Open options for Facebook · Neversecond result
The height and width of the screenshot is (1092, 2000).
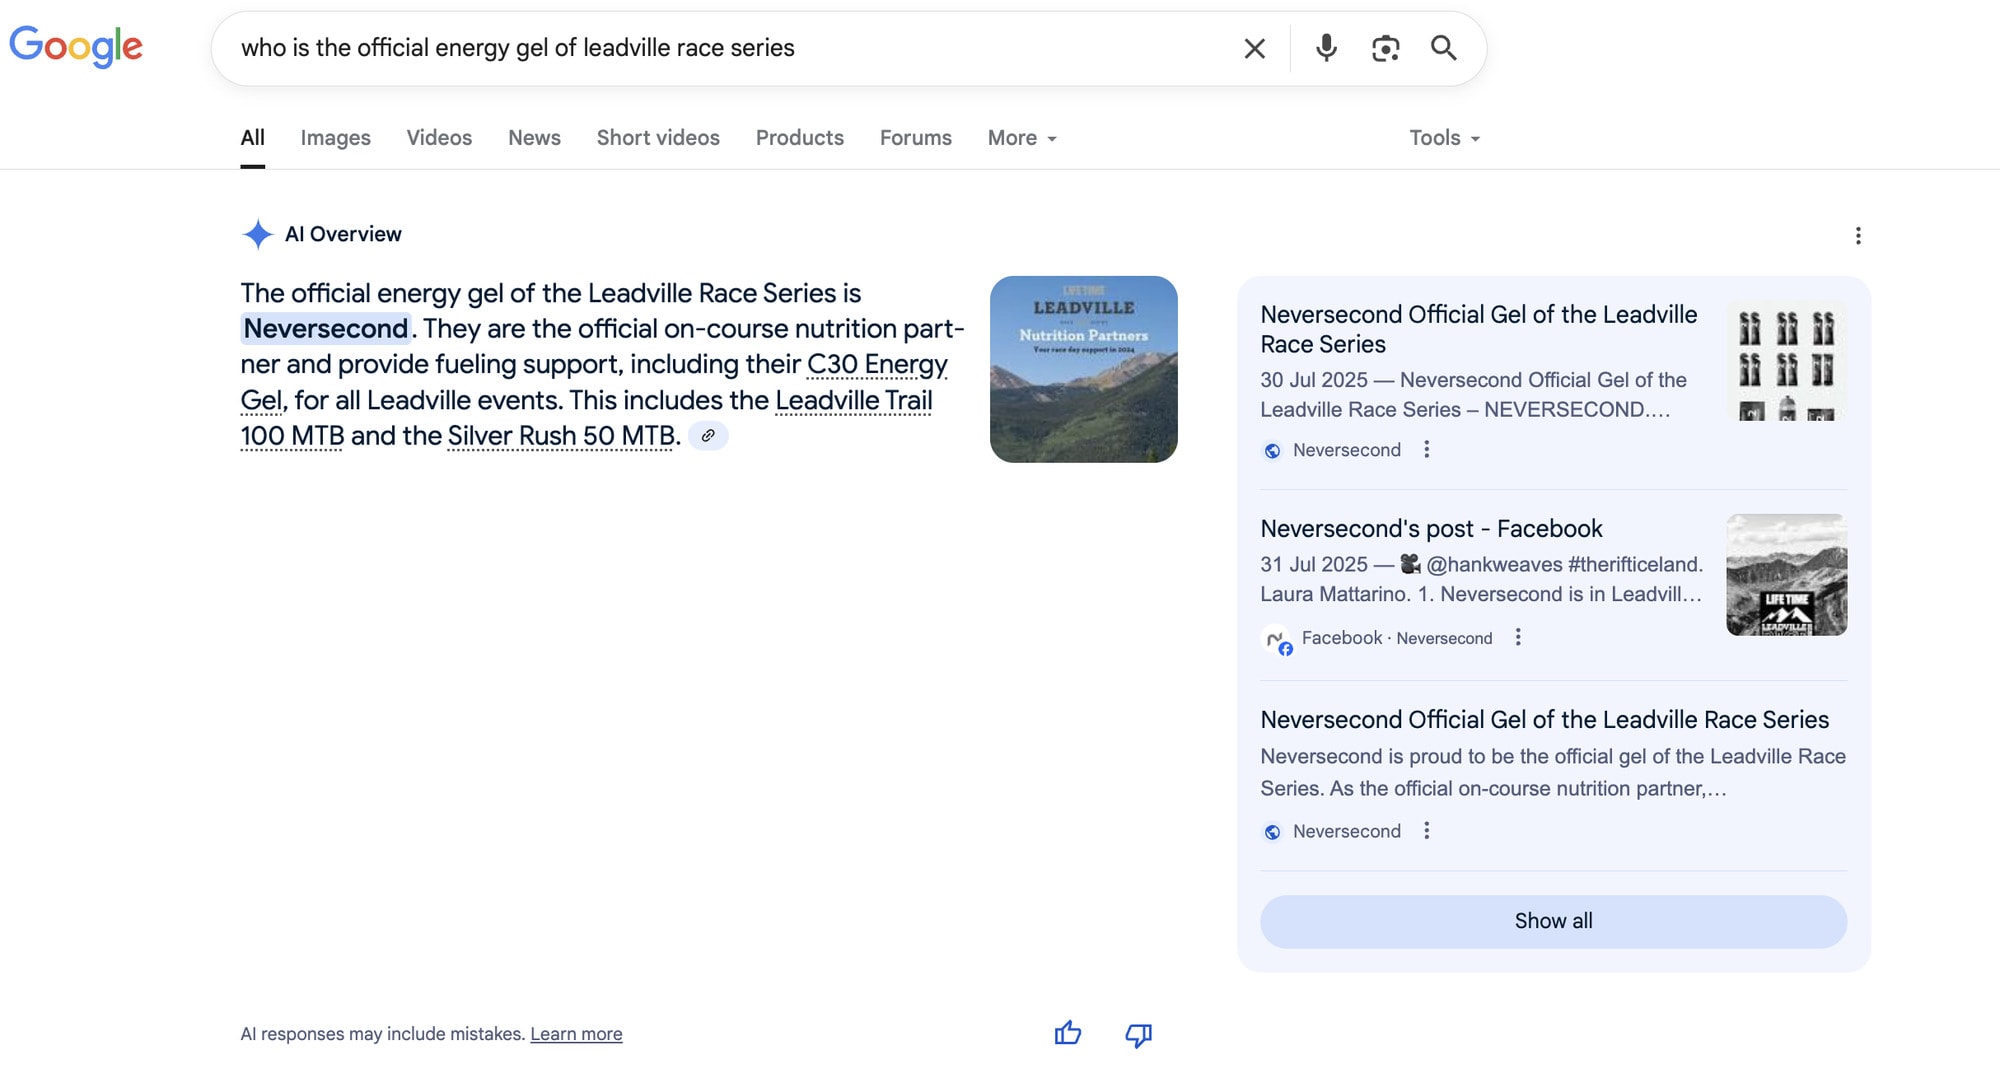1518,637
